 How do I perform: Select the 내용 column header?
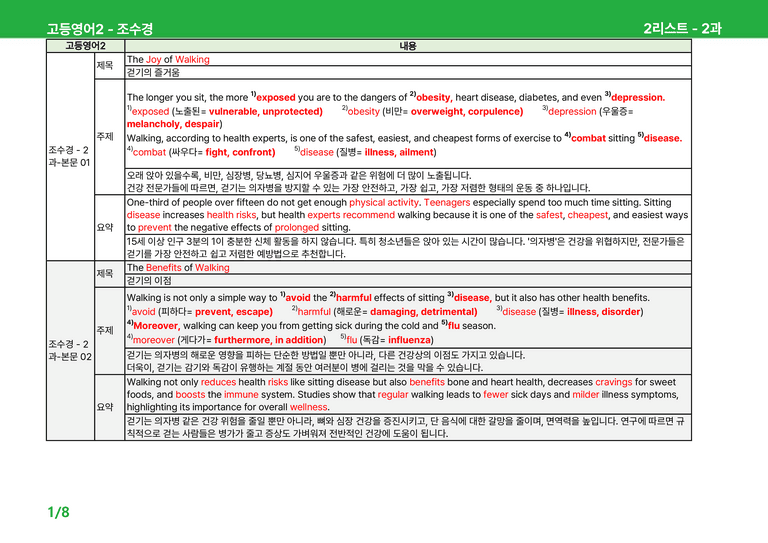coord(408,46)
